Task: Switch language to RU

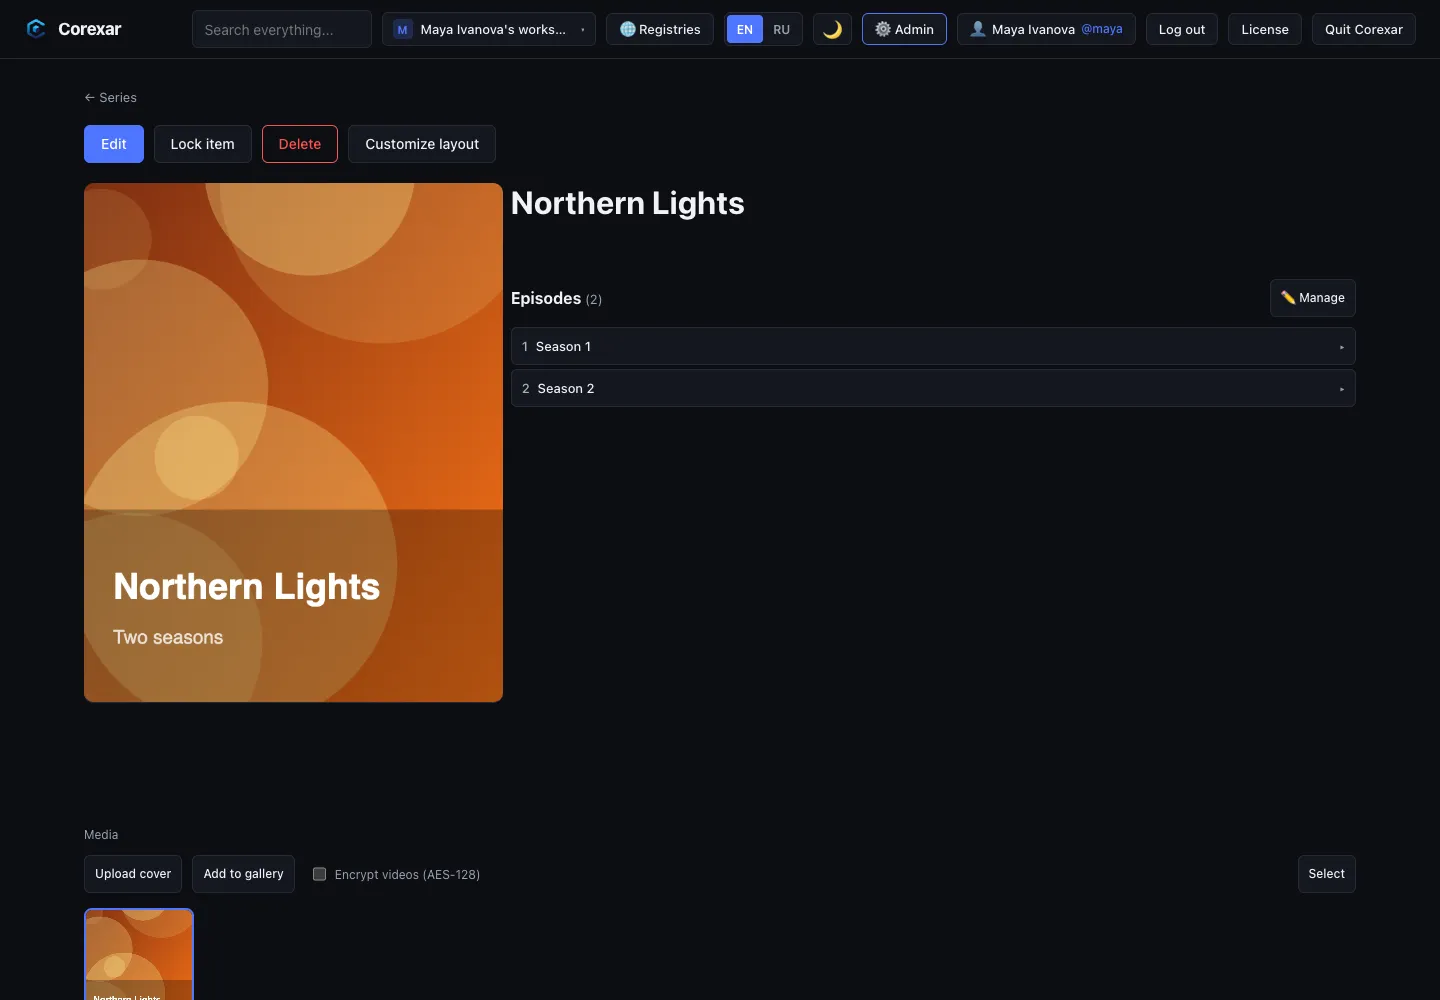Action: point(782,29)
